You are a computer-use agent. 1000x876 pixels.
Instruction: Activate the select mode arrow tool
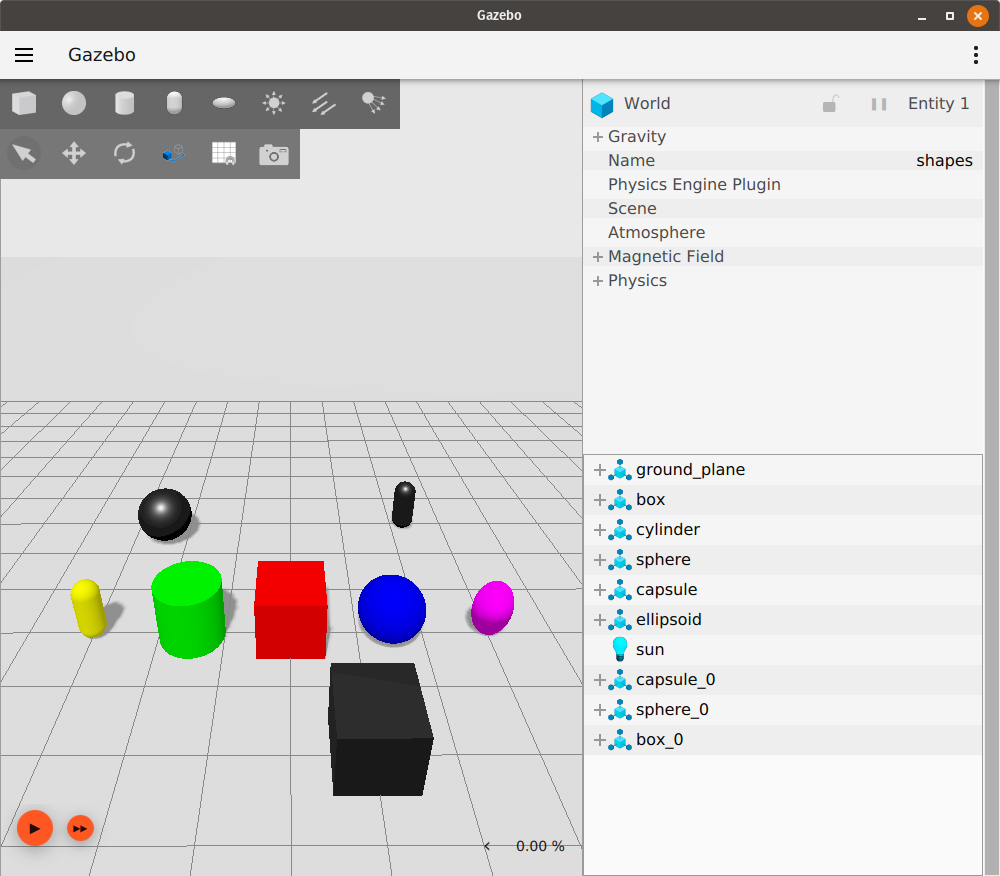pos(24,154)
